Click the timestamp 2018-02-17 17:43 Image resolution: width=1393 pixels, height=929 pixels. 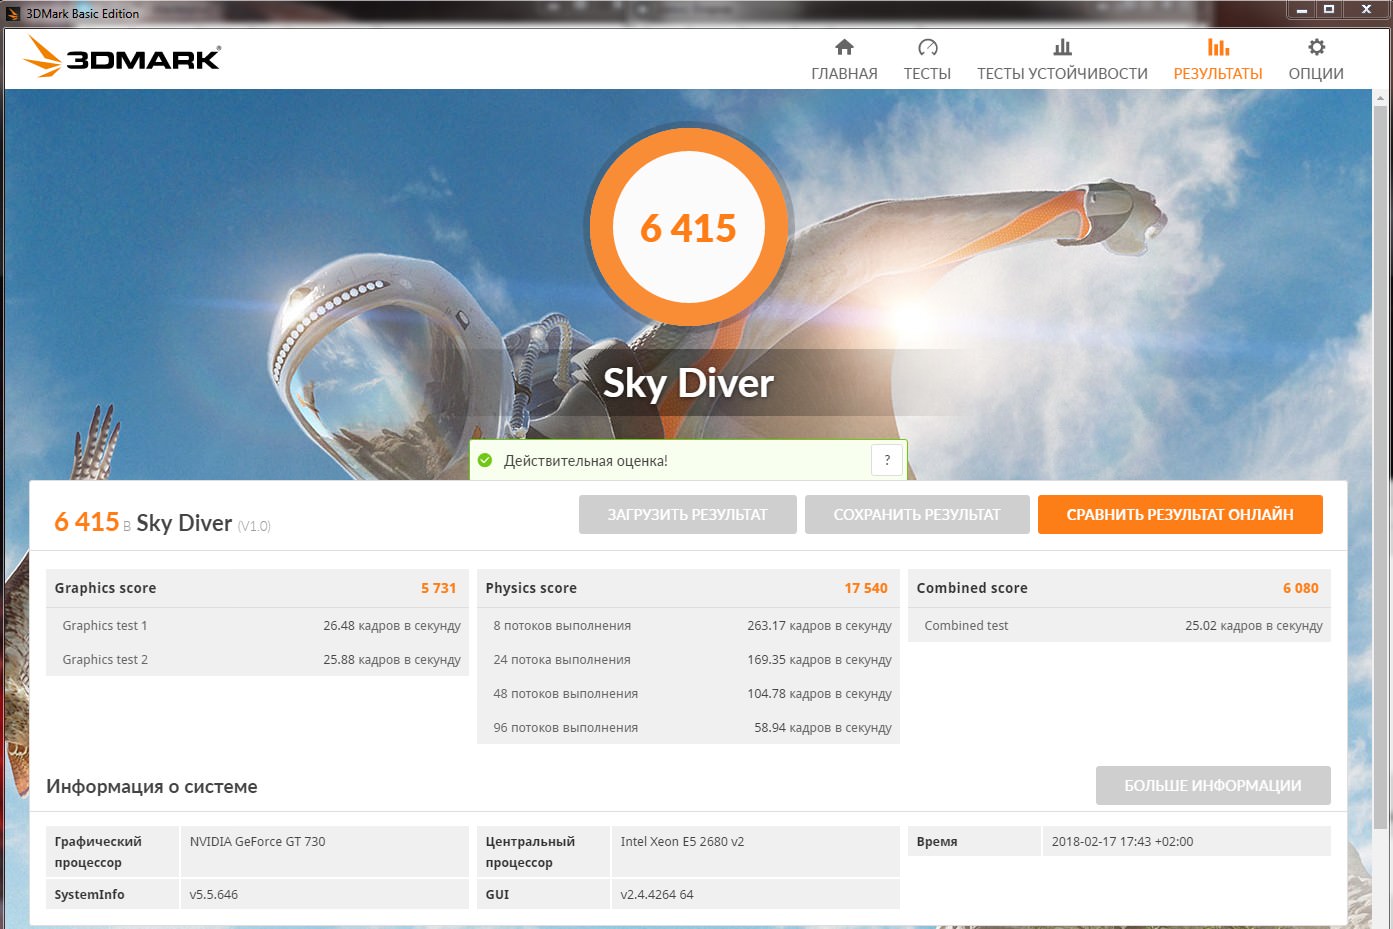point(1122,841)
